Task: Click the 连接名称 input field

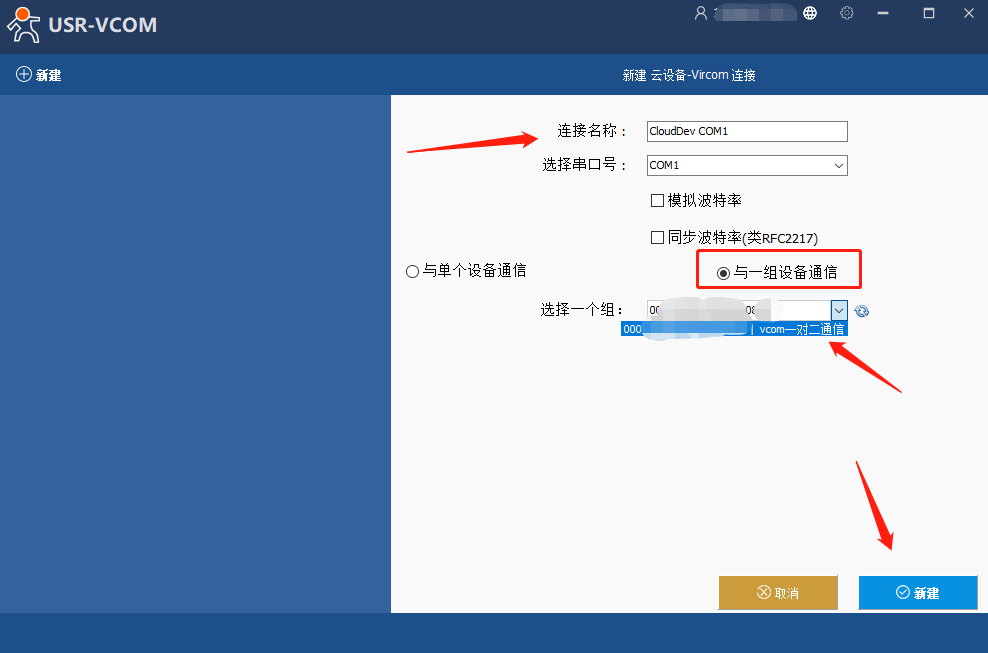Action: [x=747, y=131]
